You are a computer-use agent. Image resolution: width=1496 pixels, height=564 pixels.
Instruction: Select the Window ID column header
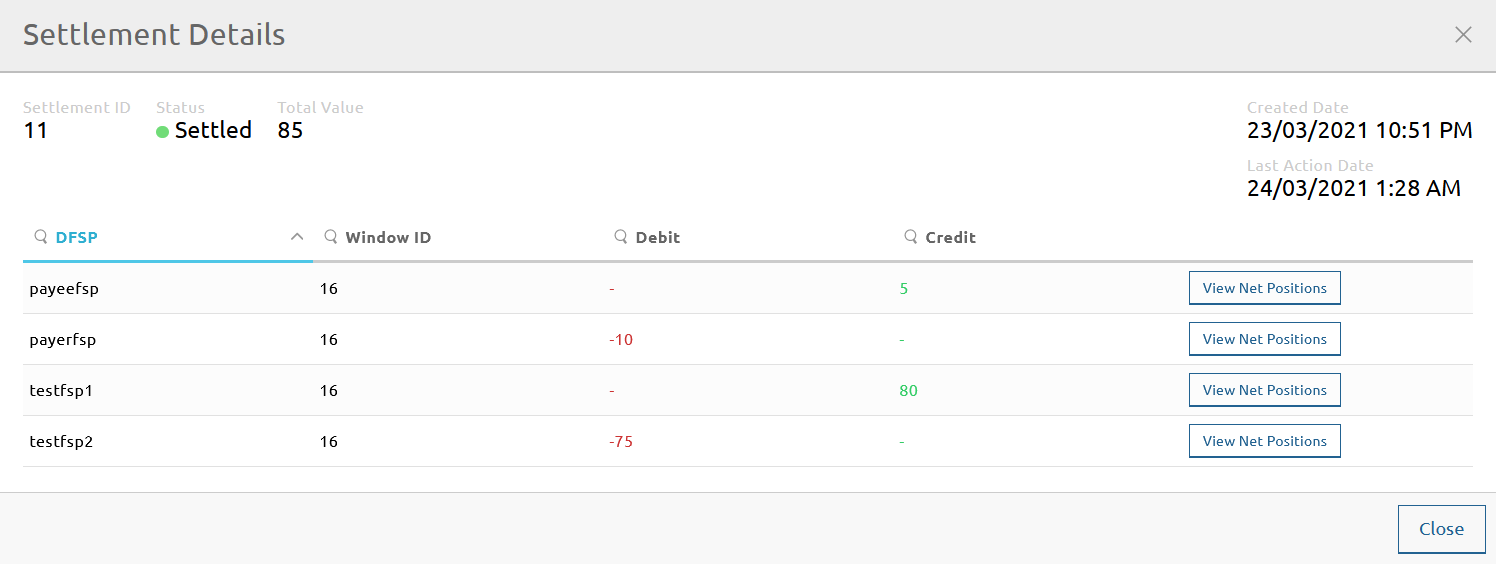(388, 237)
